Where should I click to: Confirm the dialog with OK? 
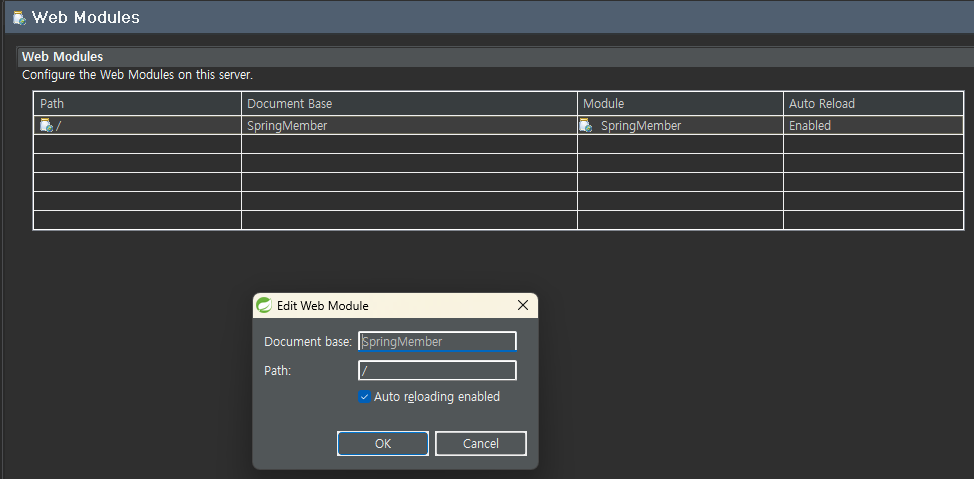click(x=383, y=444)
